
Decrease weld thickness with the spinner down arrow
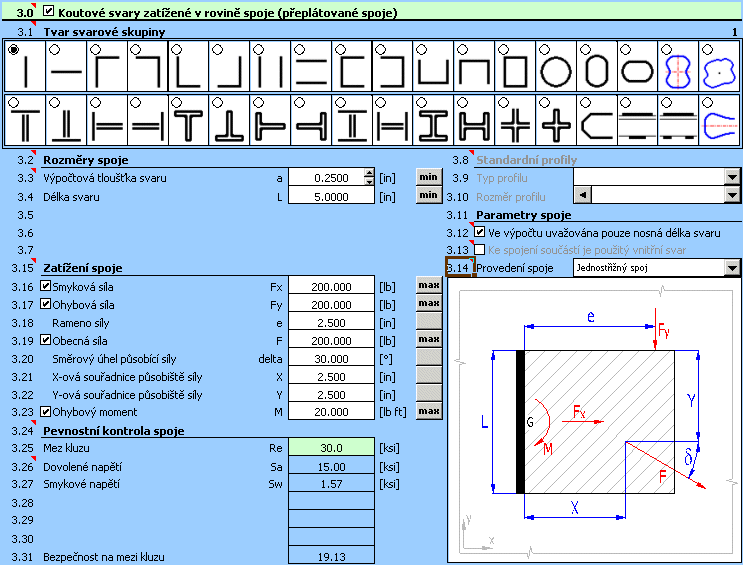[x=369, y=181]
